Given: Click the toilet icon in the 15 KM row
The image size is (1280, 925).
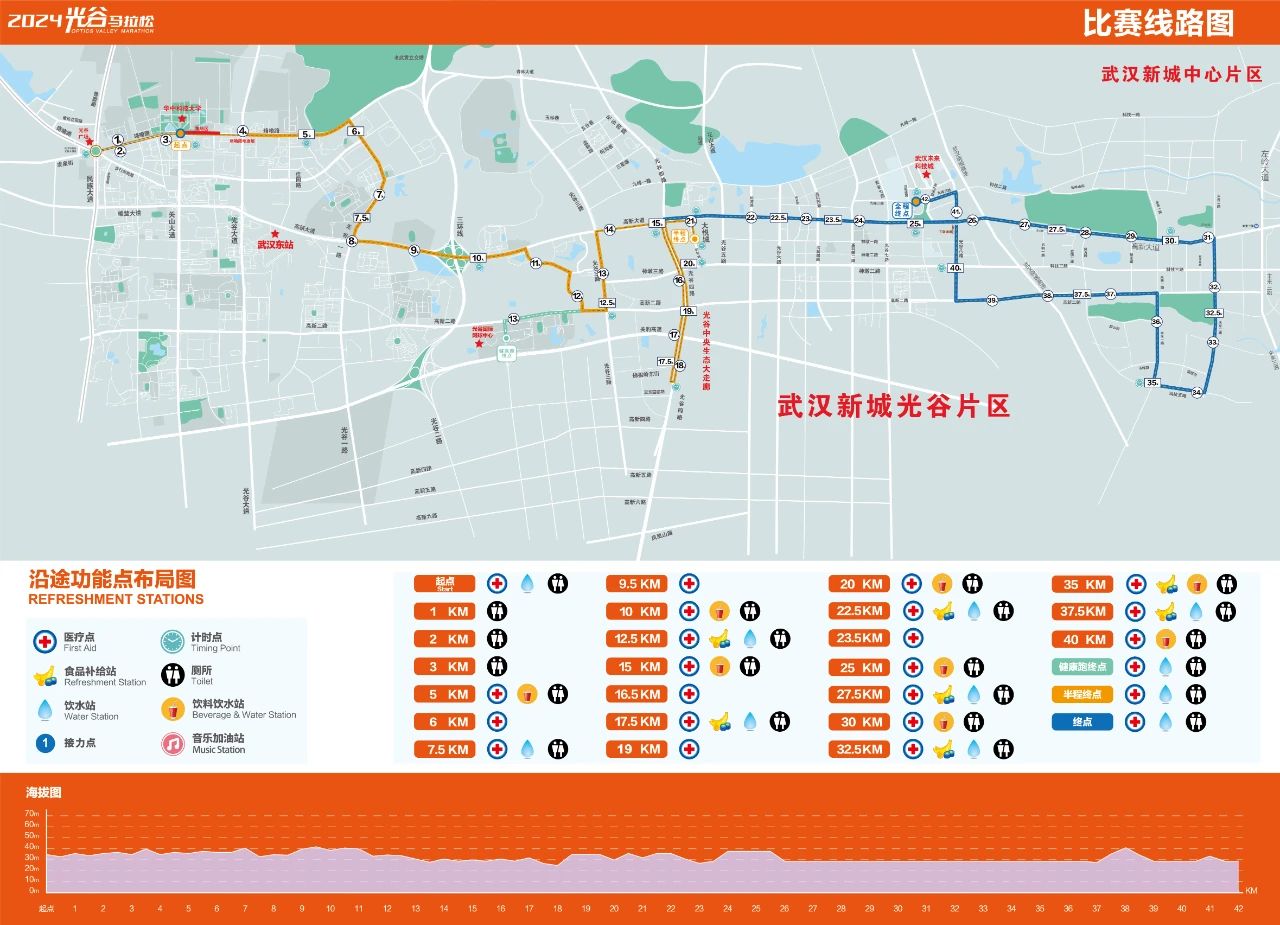Looking at the screenshot, I should tap(749, 666).
